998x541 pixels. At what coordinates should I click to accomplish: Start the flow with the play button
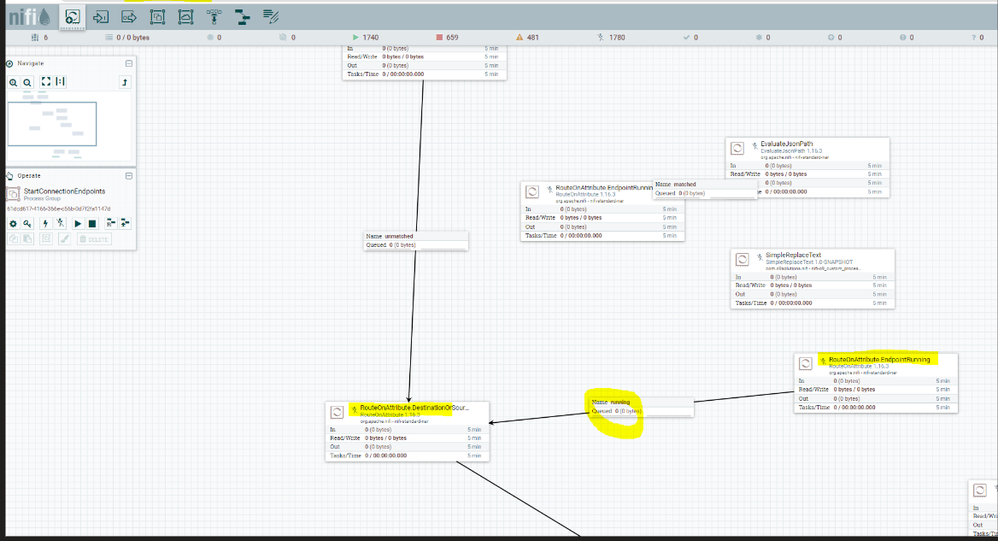click(x=78, y=223)
